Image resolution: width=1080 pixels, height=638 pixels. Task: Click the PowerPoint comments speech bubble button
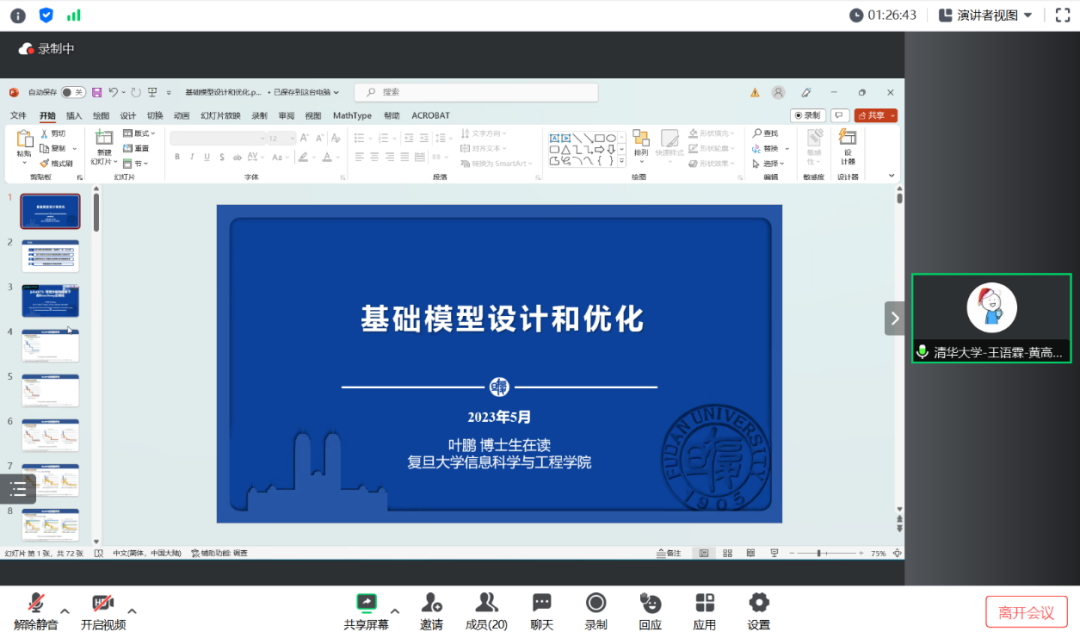point(839,115)
